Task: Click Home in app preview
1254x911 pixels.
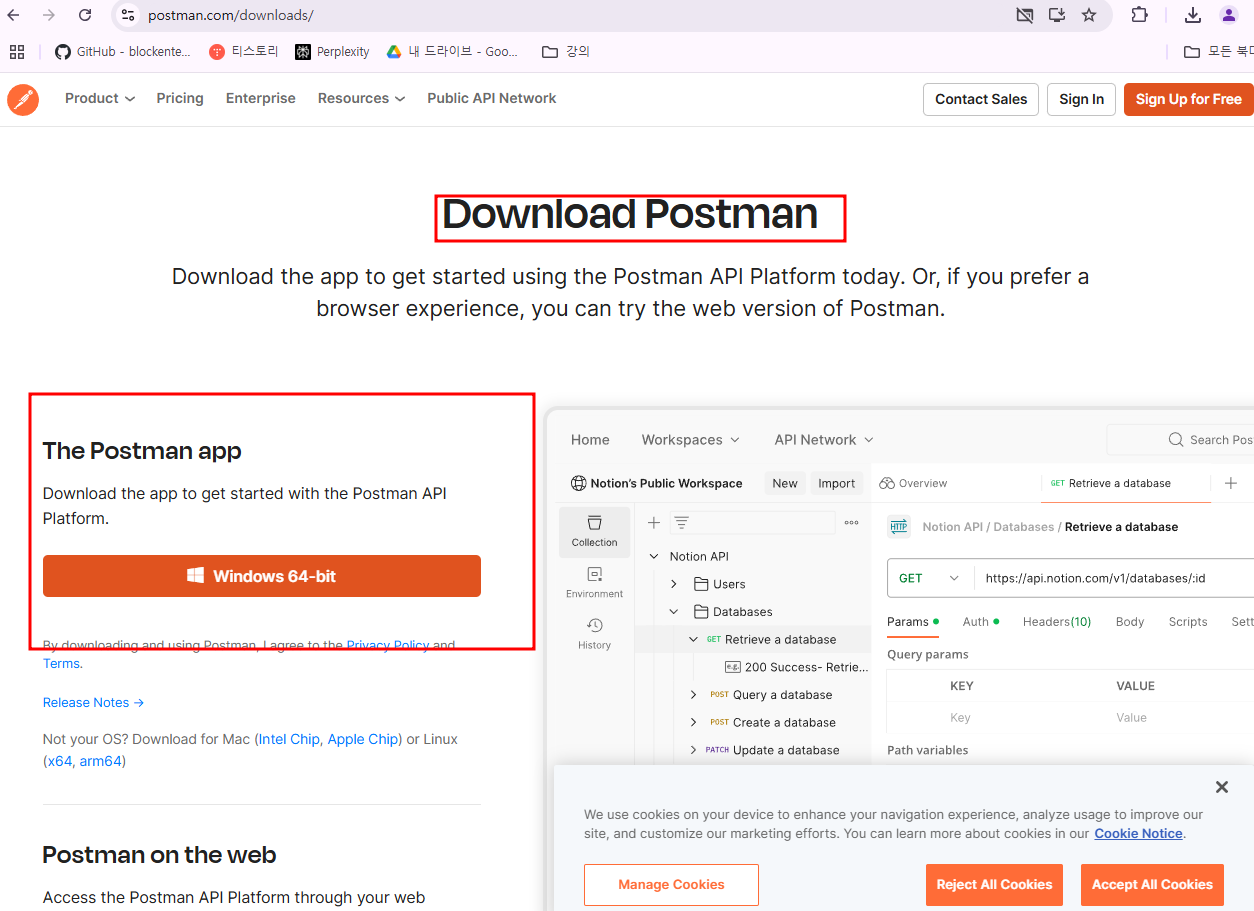Action: [x=590, y=440]
